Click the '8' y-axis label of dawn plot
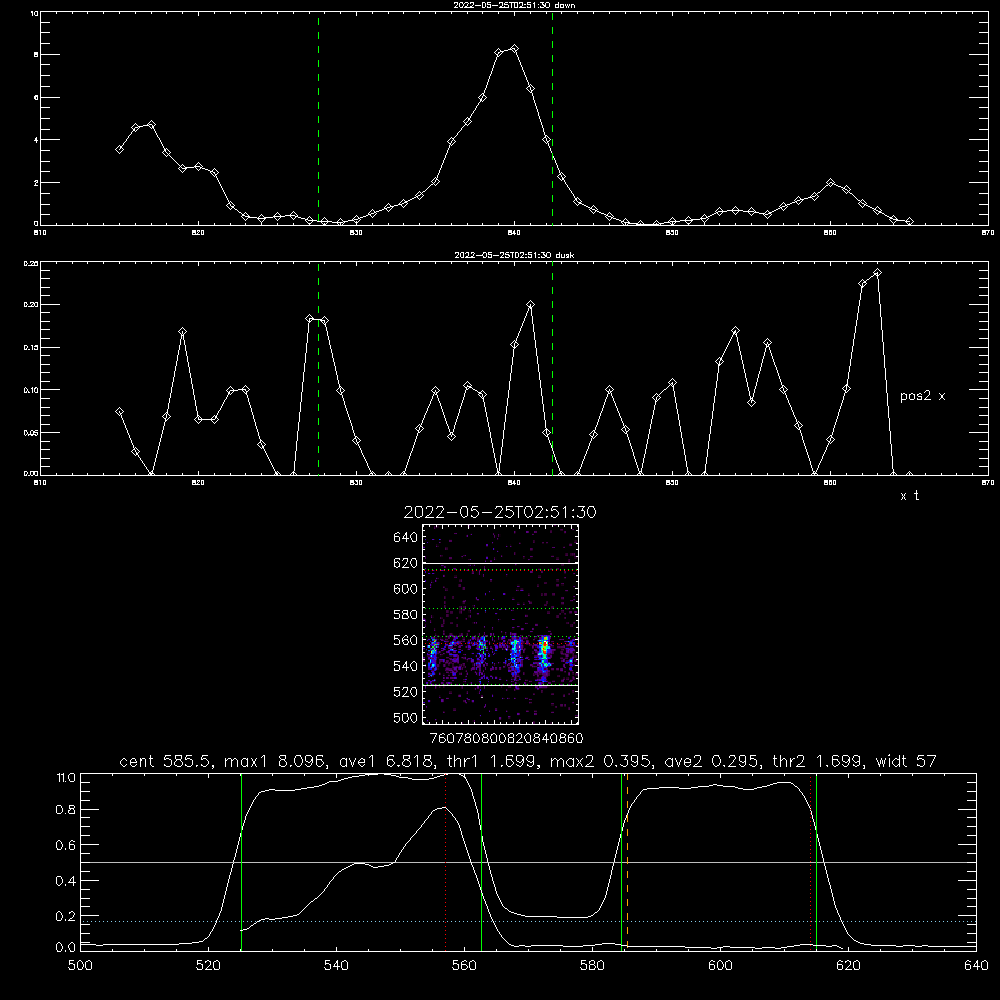 [36, 55]
